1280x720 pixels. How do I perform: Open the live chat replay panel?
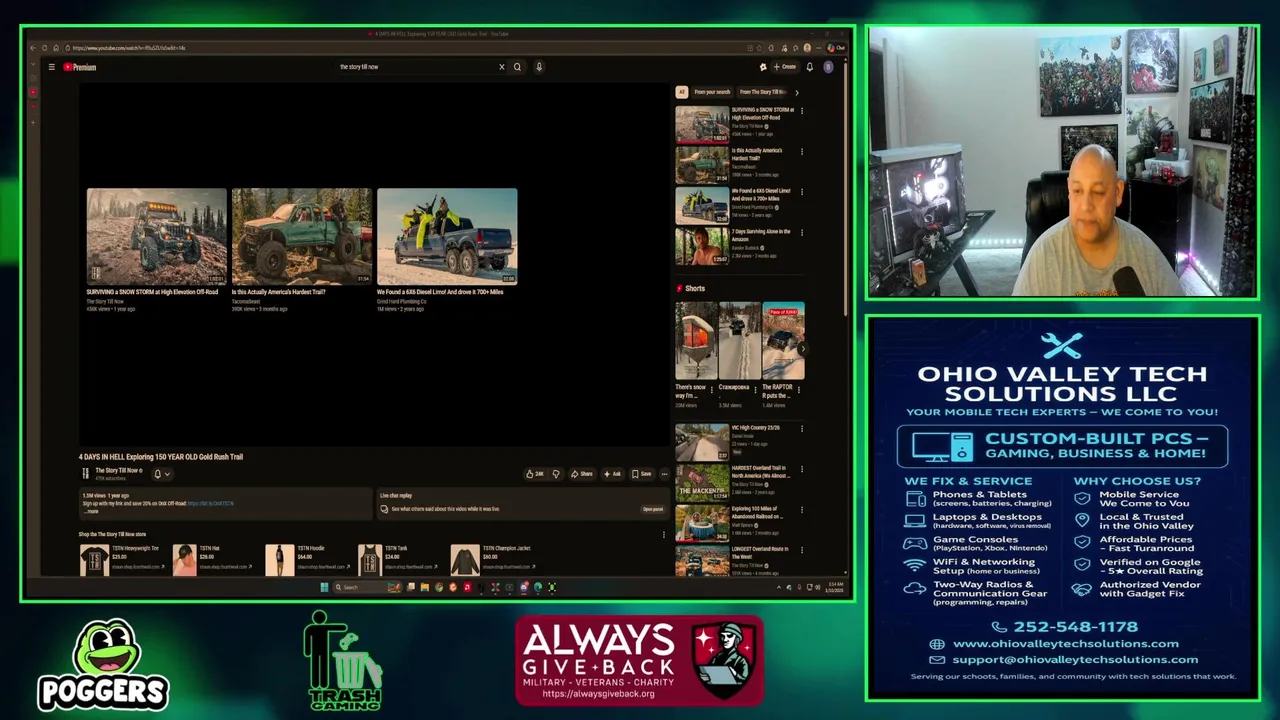click(653, 509)
